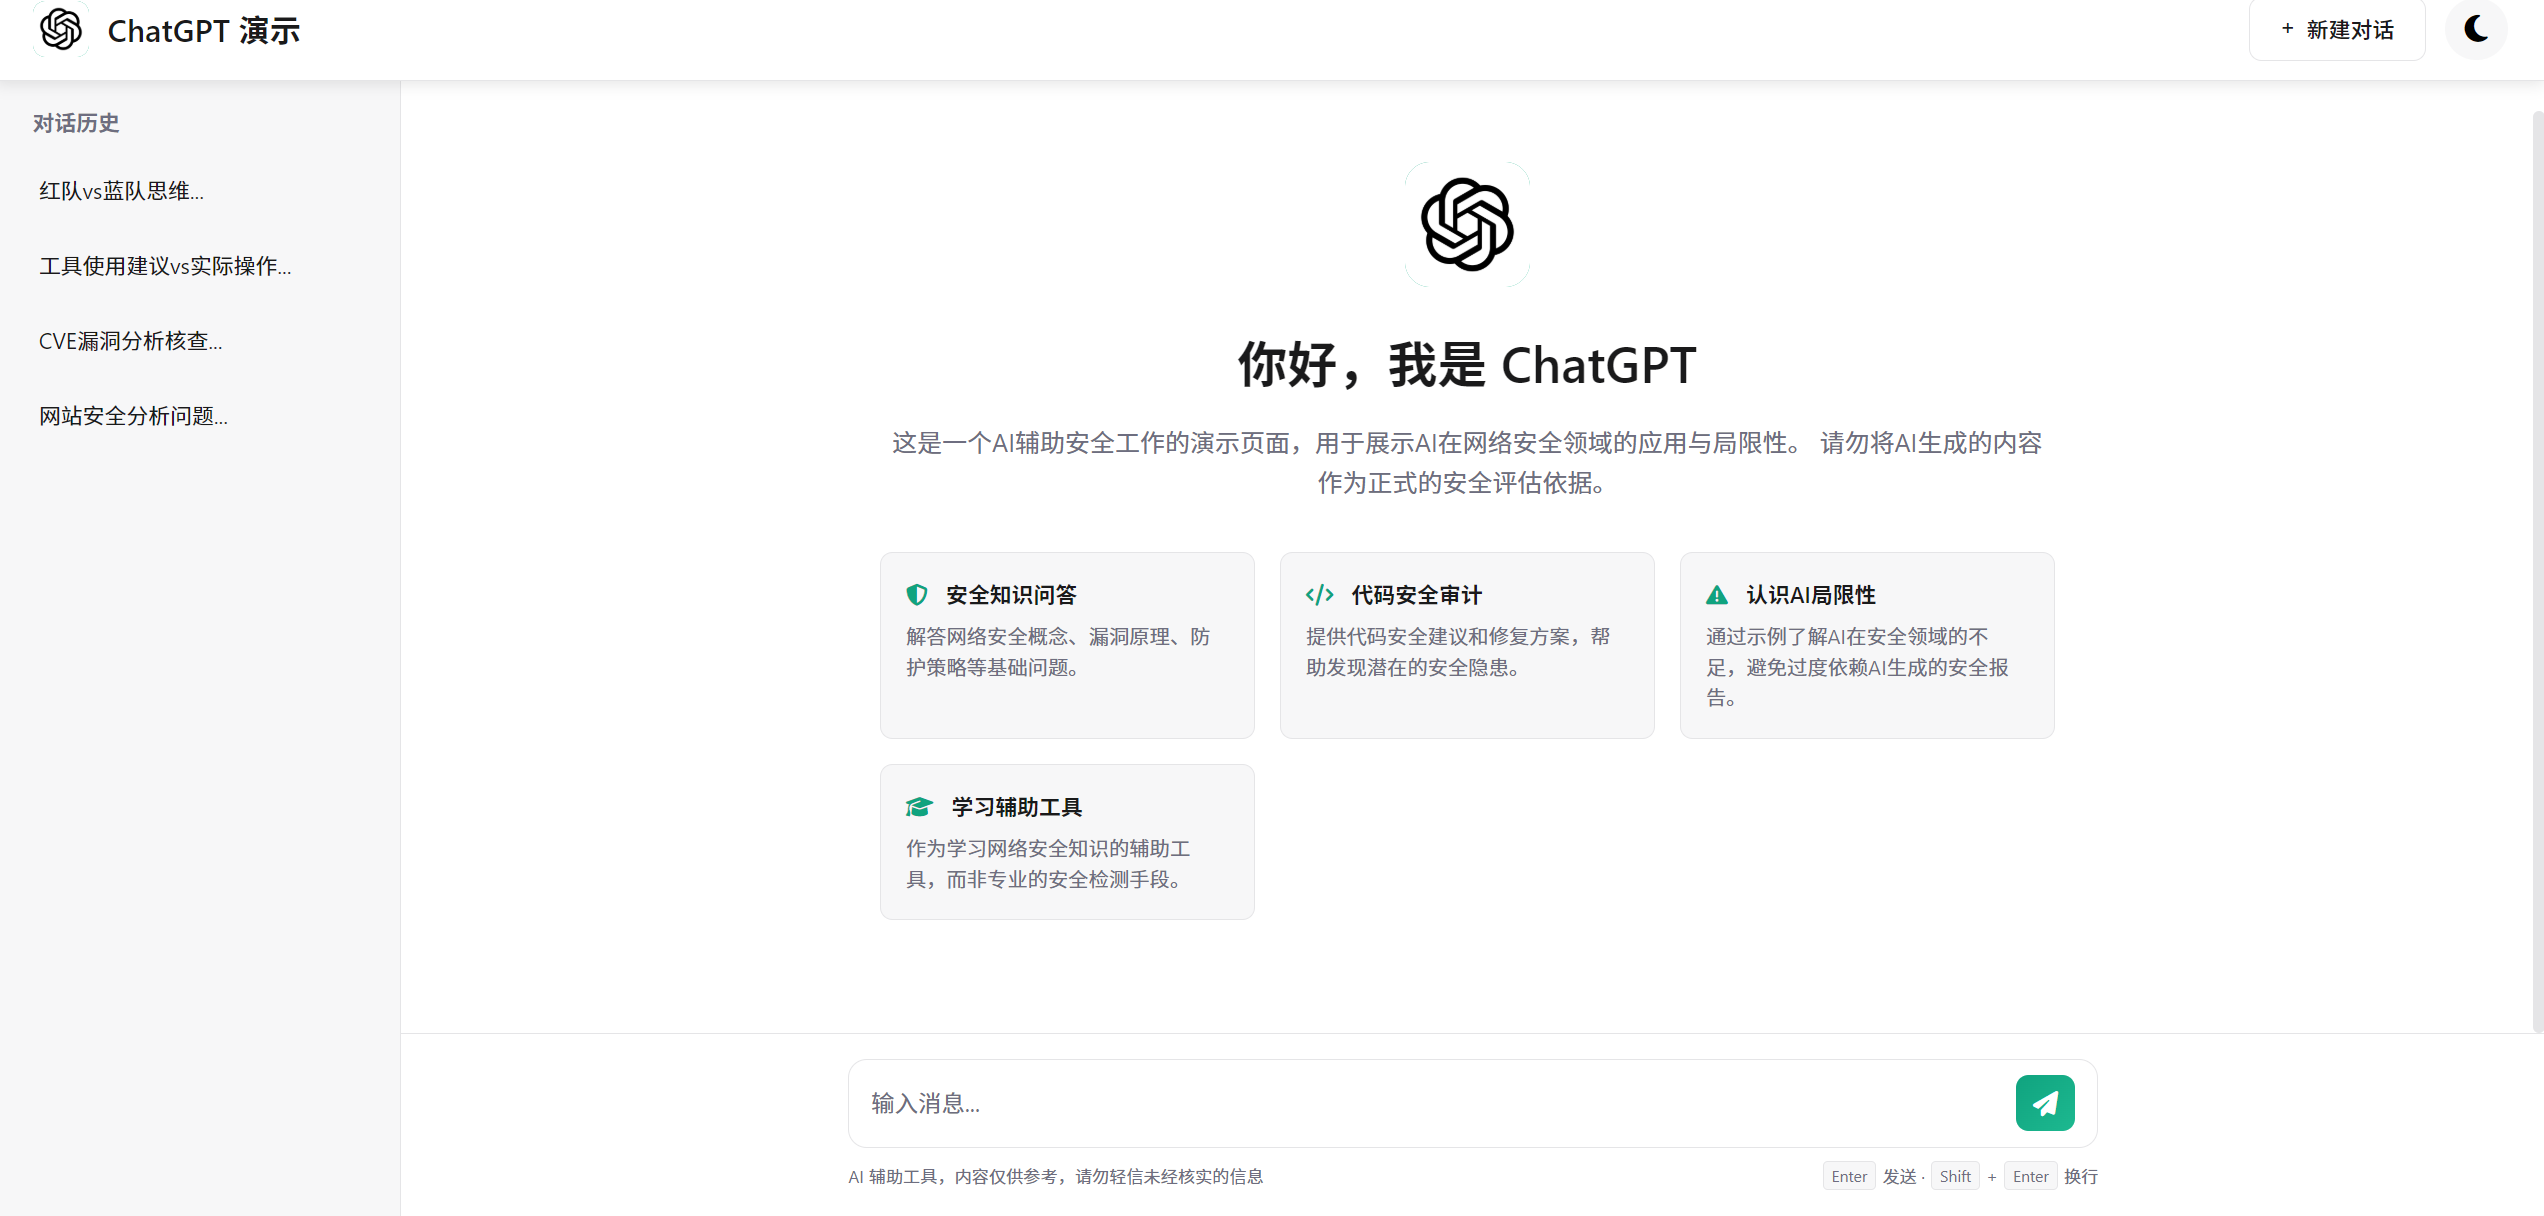The image size is (2544, 1216).
Task: Click the code brackets icon on 代码安全审计
Action: pyautogui.click(x=1320, y=595)
